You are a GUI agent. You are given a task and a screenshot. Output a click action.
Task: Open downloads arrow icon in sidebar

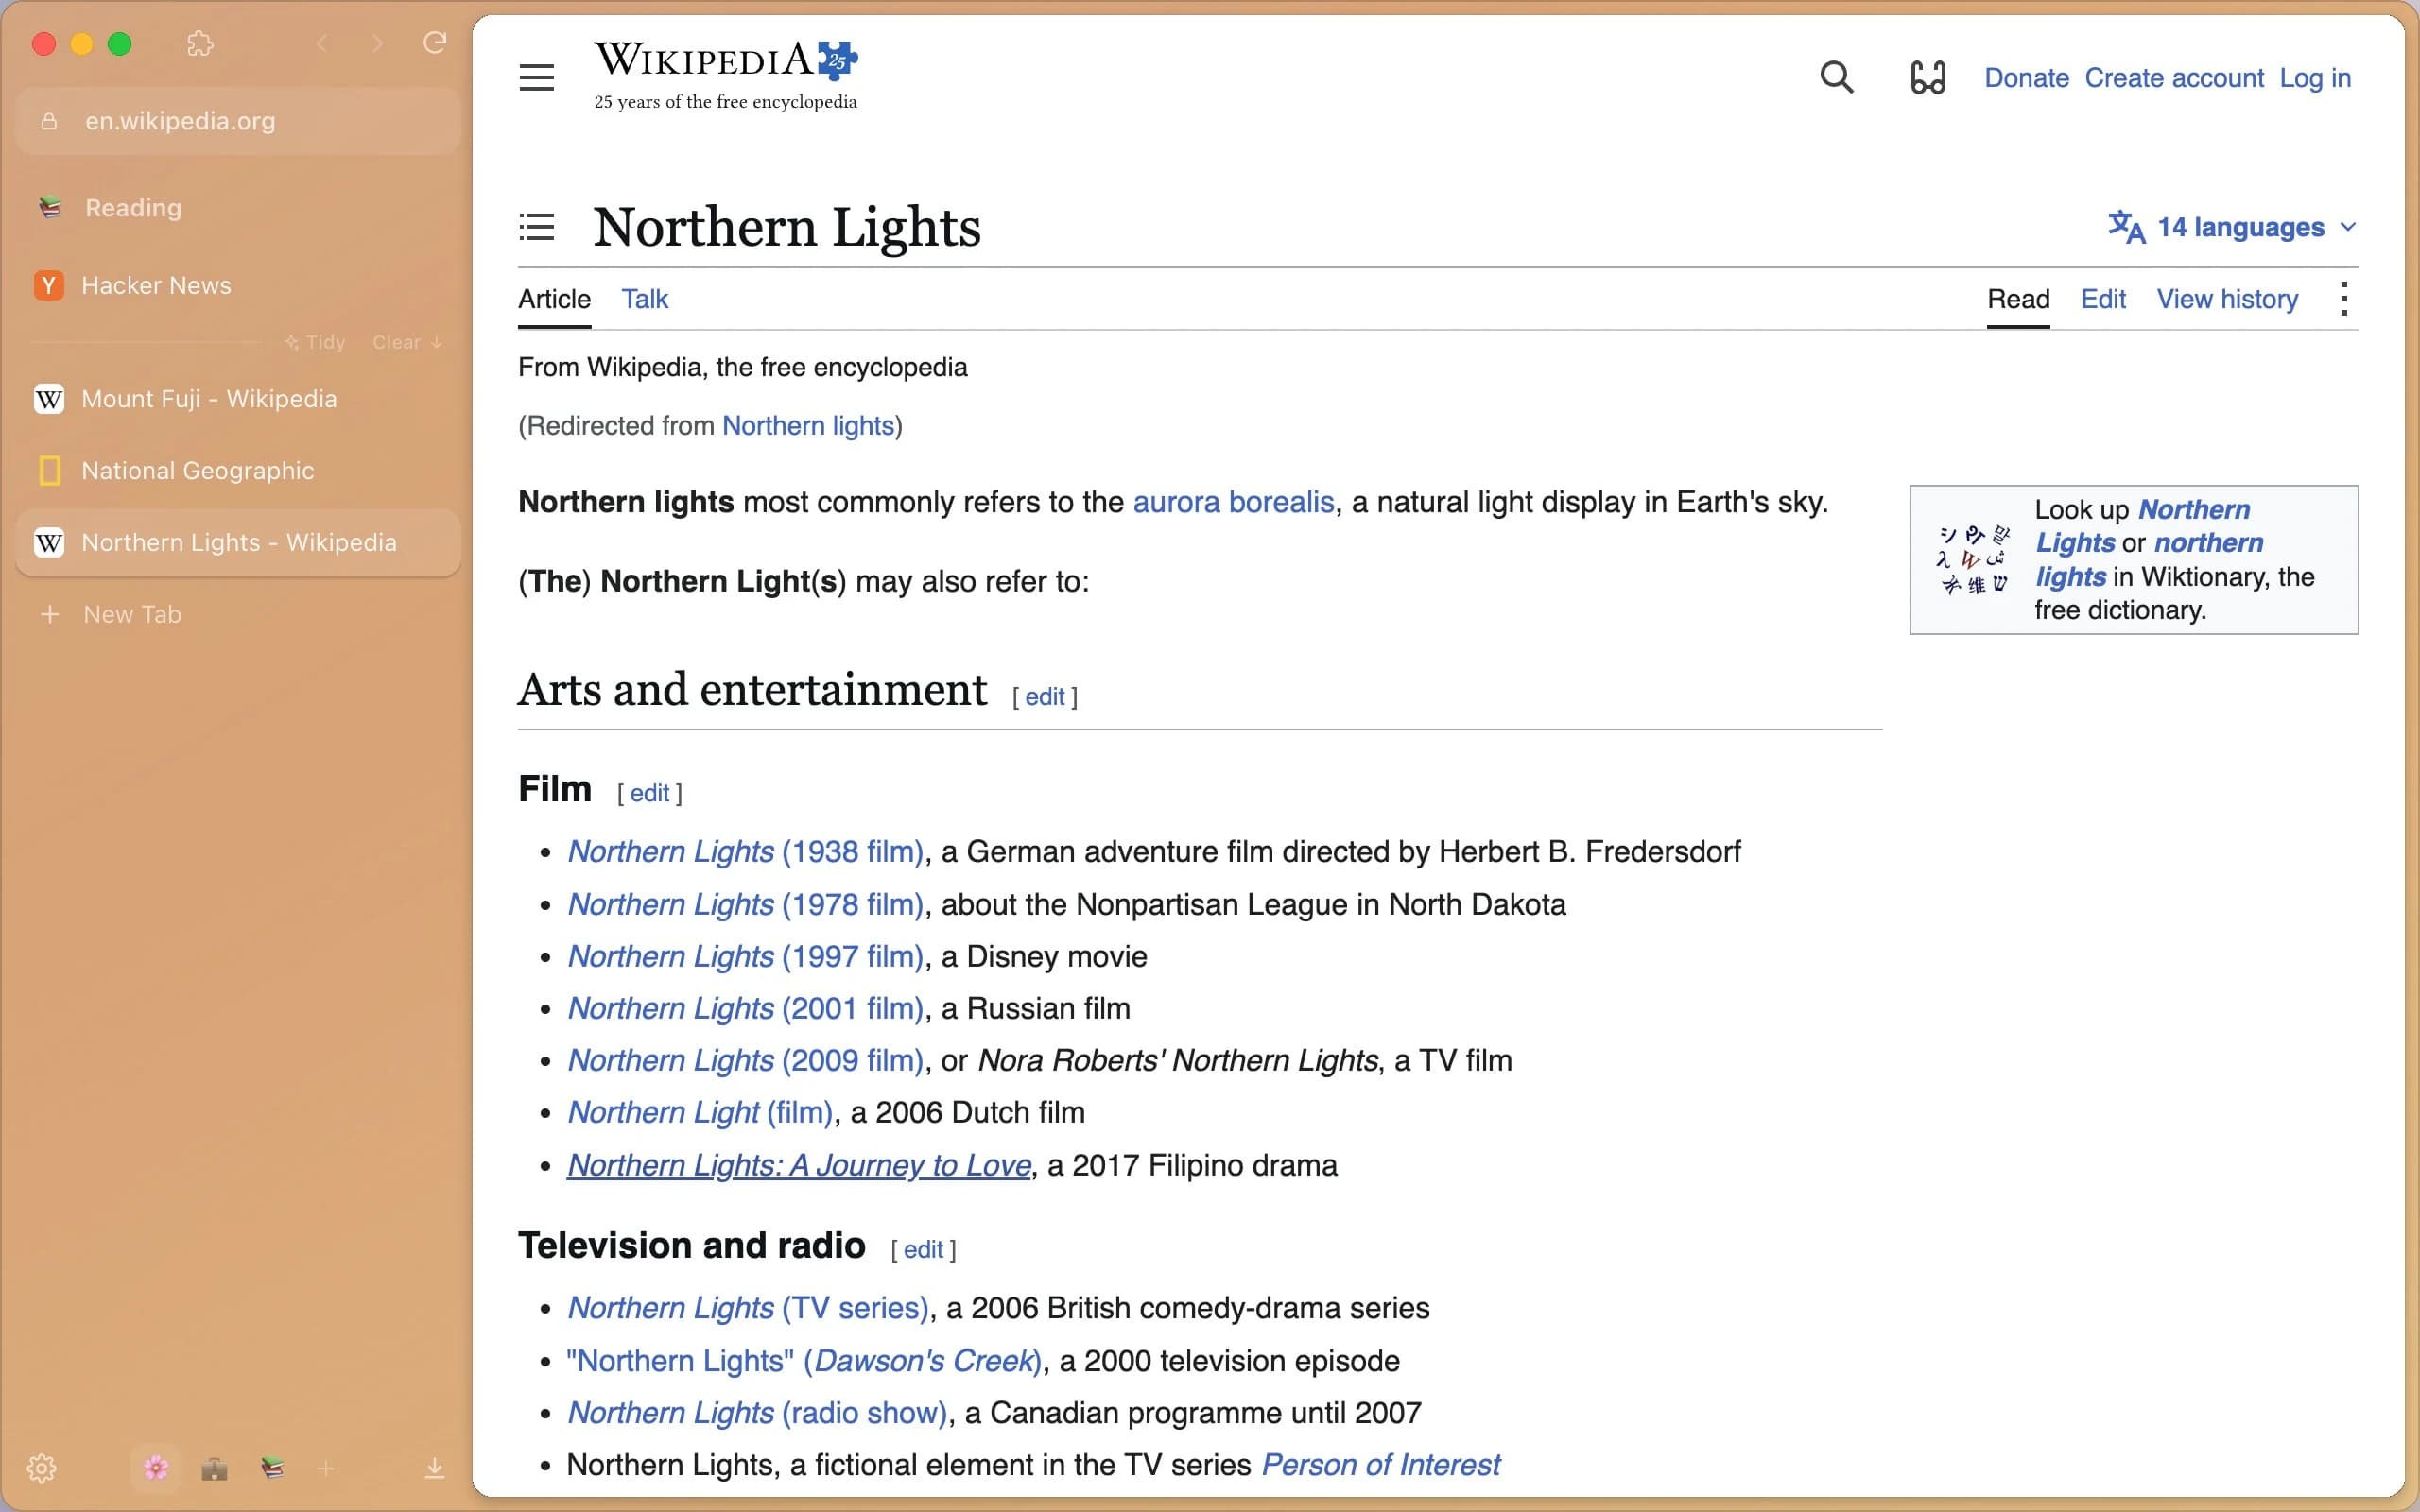434,1468
